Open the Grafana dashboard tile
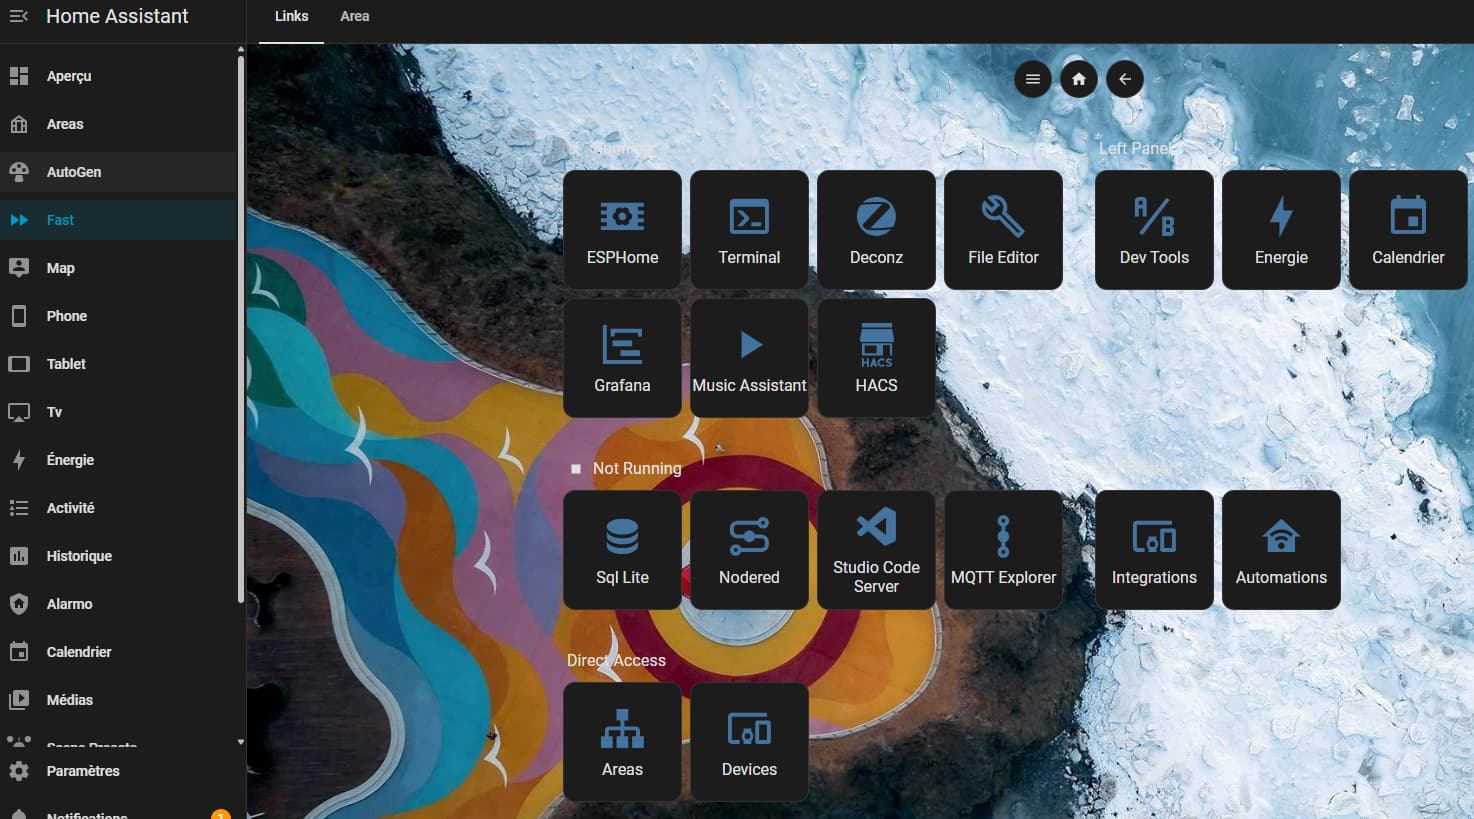The height and width of the screenshot is (819, 1474). point(622,358)
